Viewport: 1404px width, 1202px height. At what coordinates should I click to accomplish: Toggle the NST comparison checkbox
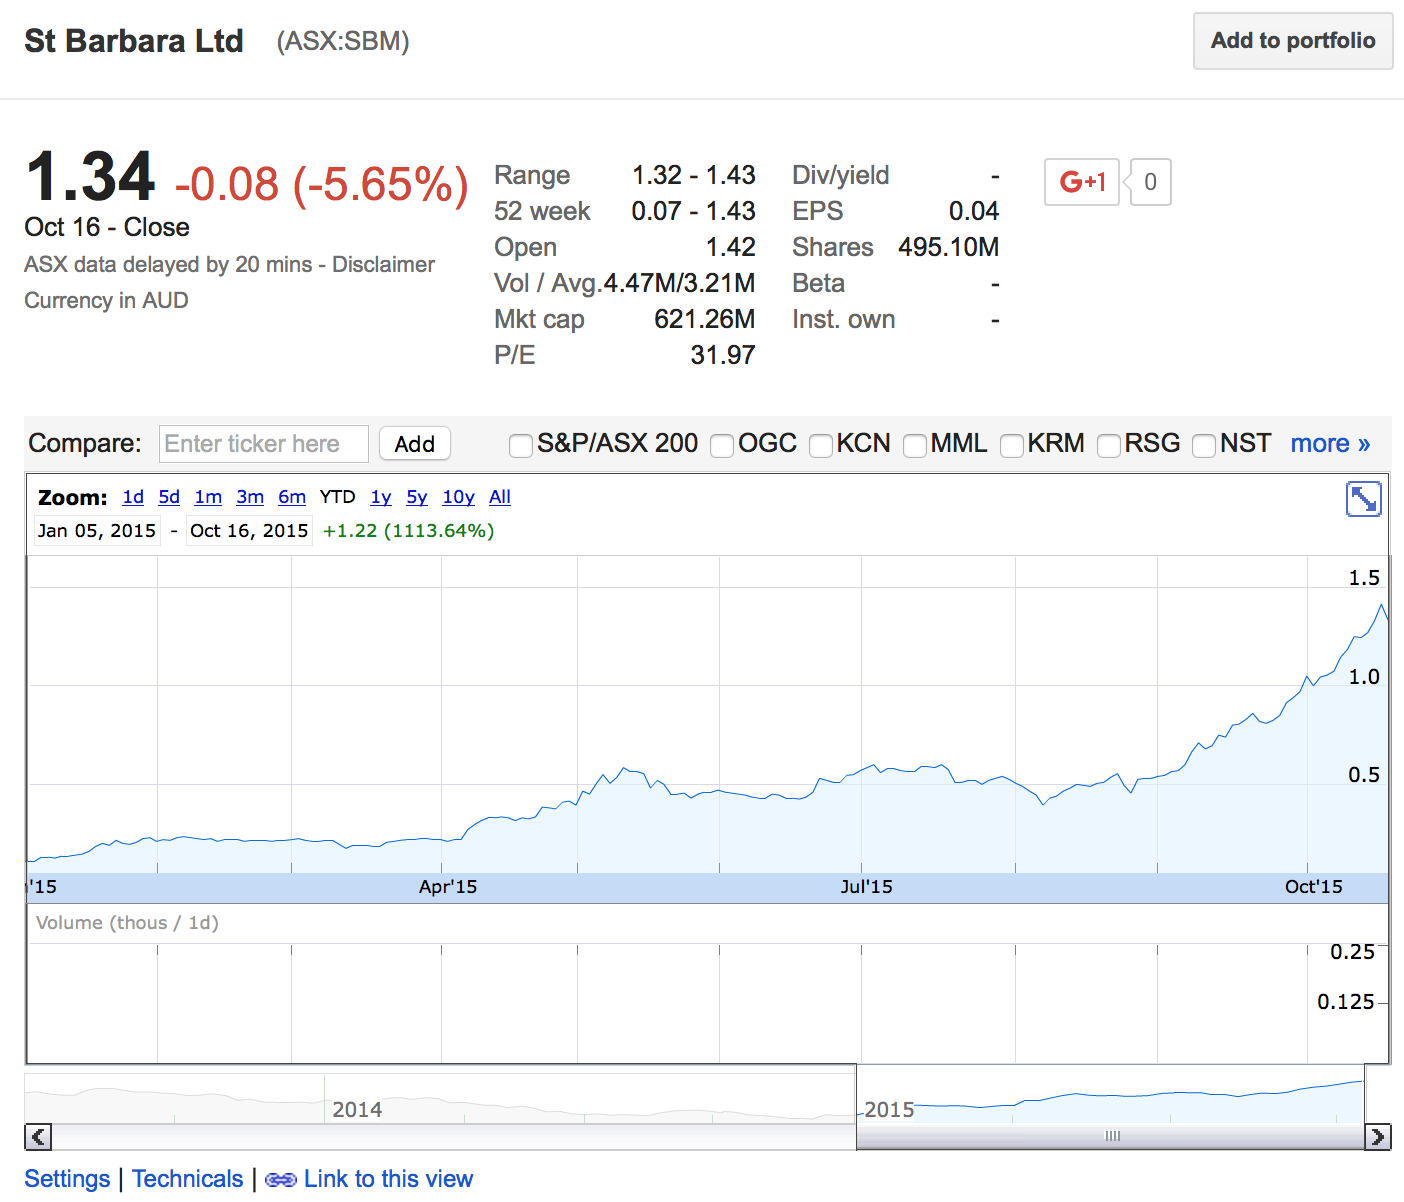[1204, 445]
